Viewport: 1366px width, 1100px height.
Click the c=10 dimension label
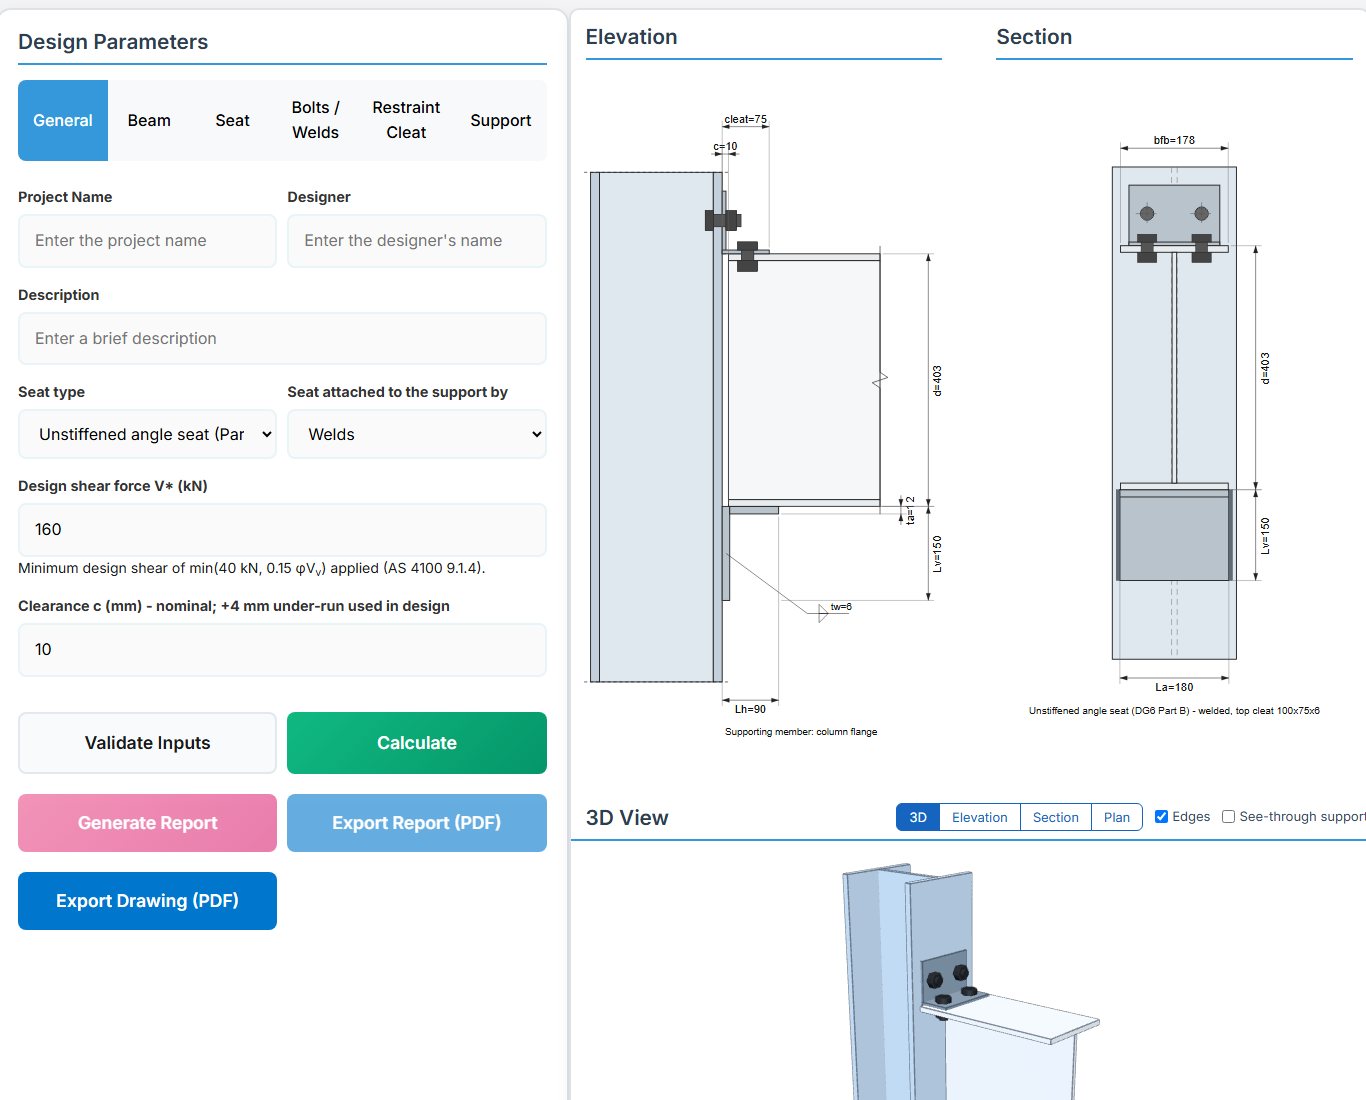[725, 147]
